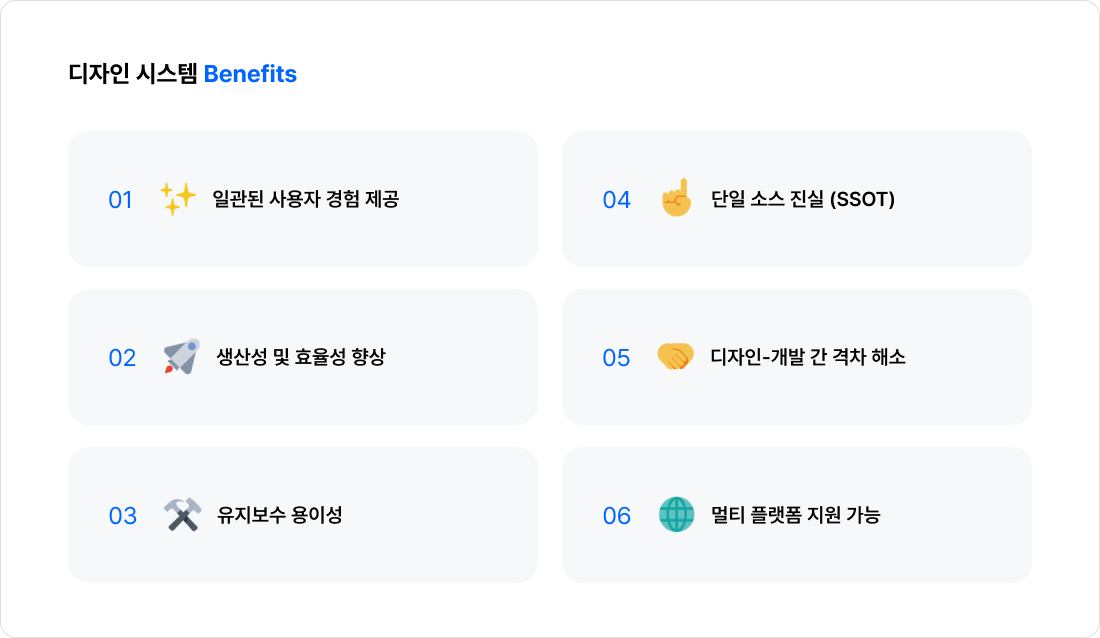Open the 멀티 플랫폼 지원 가능 item
1100x638 pixels.
click(795, 515)
